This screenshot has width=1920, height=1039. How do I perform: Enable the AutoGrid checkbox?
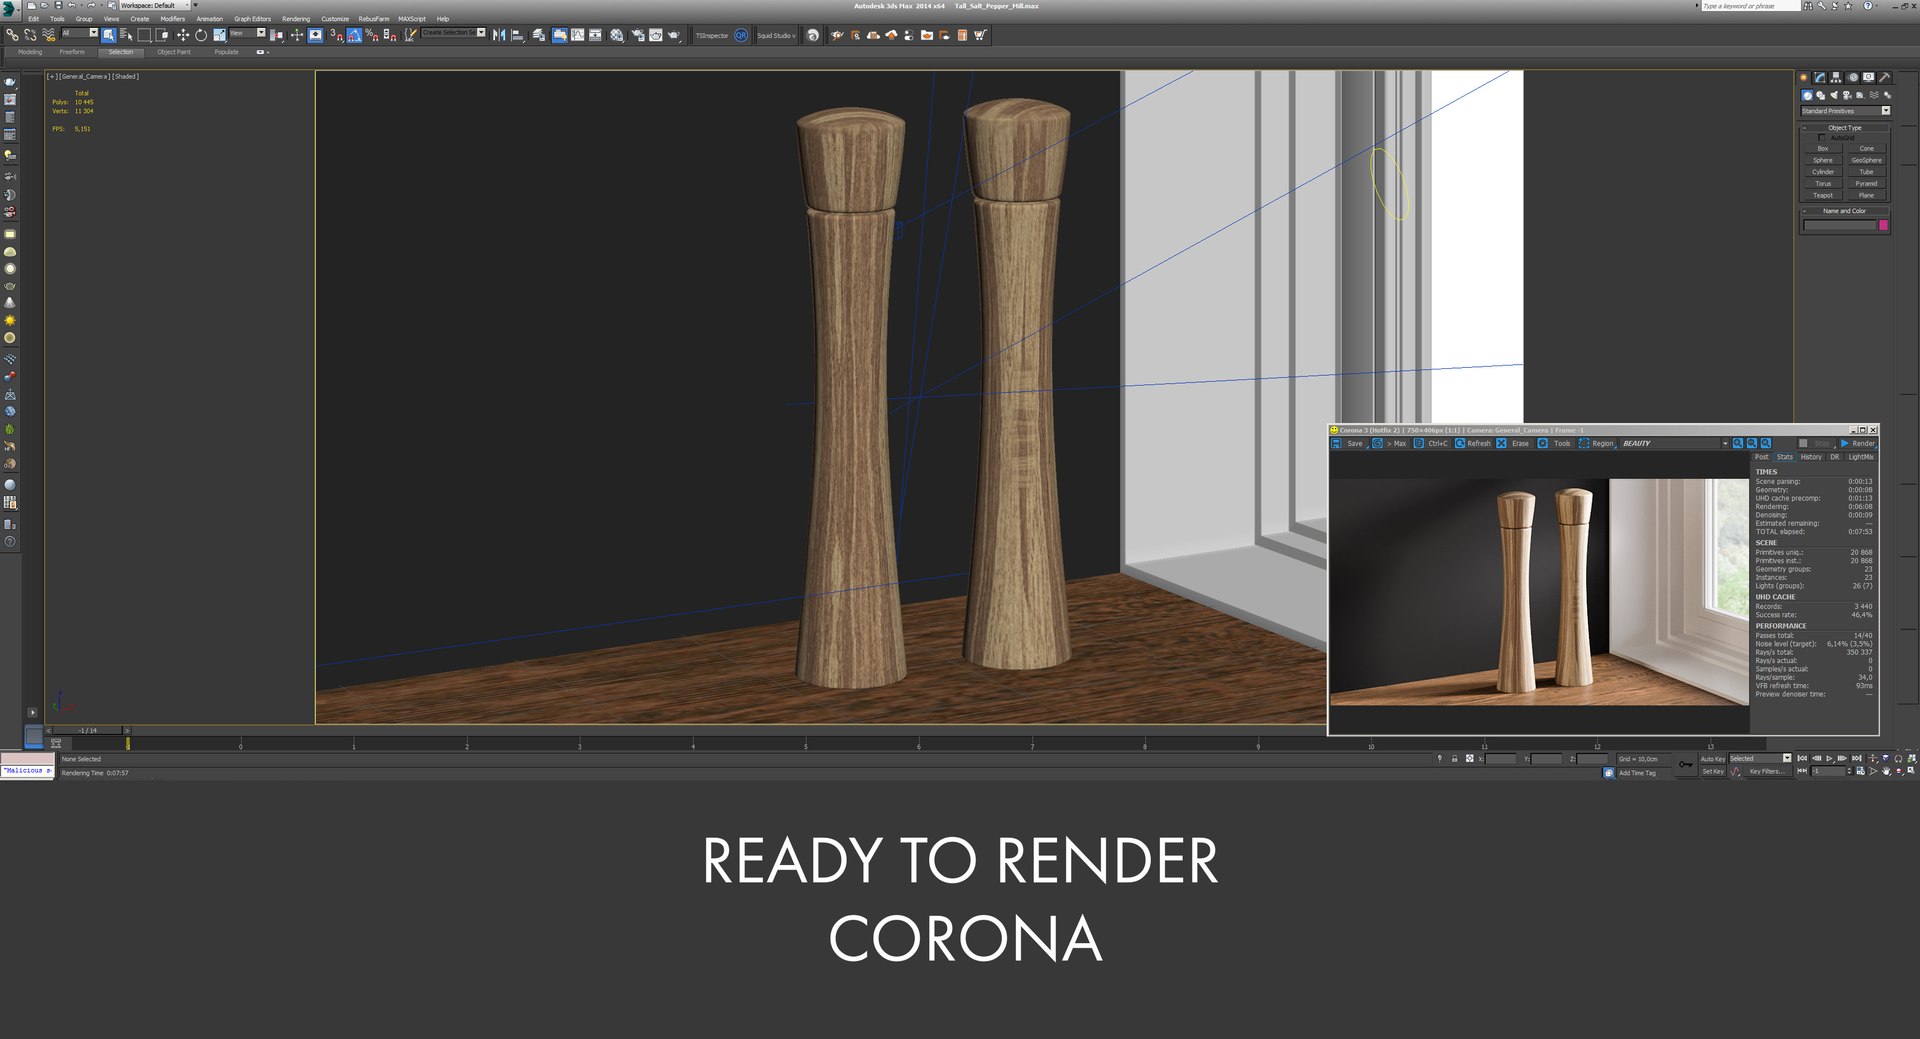coord(1822,137)
